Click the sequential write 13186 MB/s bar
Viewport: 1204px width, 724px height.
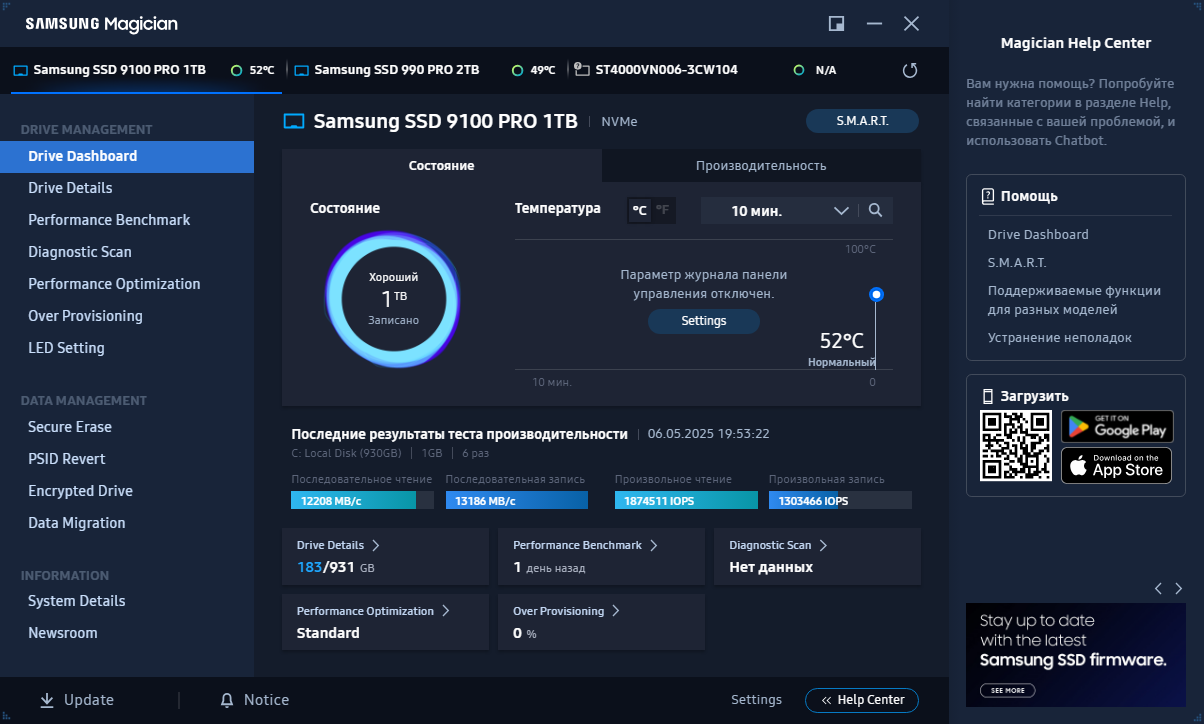(x=517, y=500)
